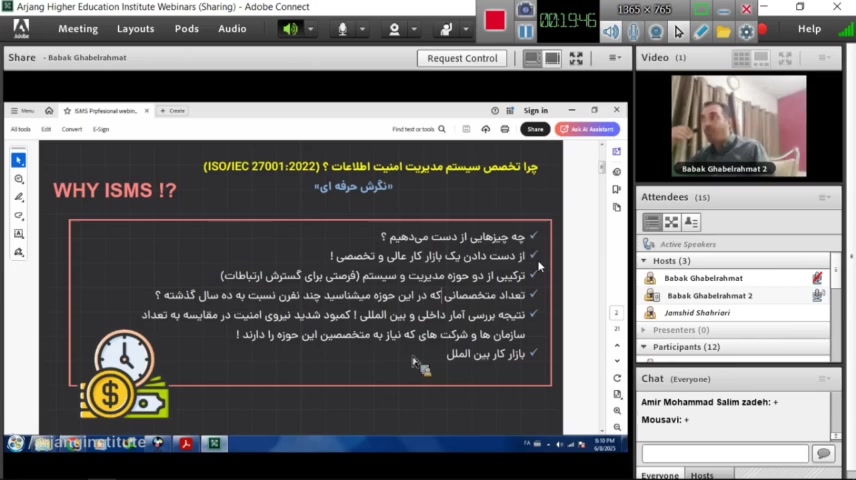Print the PDF with the printer icon
The image size is (856, 480).
click(x=505, y=129)
